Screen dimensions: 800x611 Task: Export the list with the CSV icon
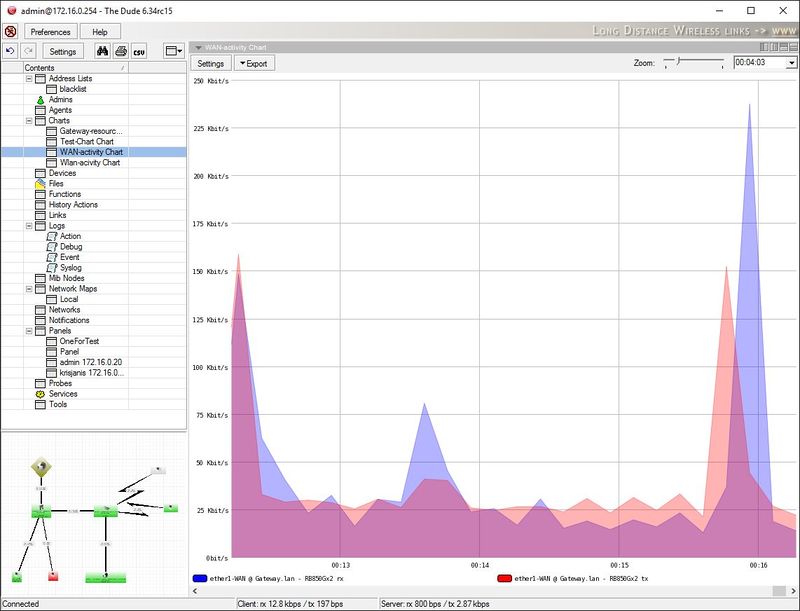[x=139, y=51]
